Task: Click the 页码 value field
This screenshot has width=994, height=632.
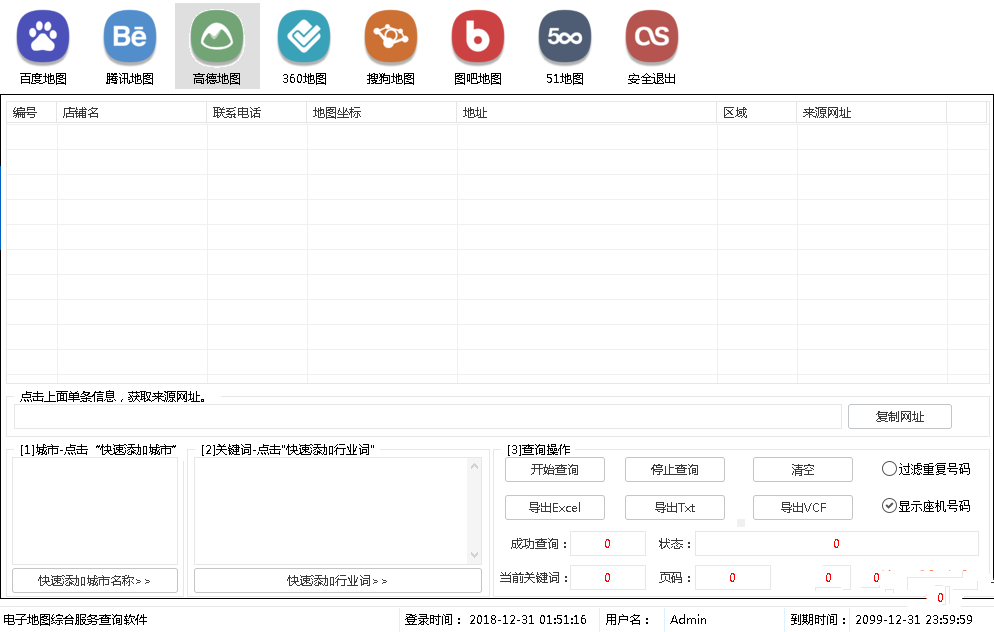Action: (x=732, y=578)
